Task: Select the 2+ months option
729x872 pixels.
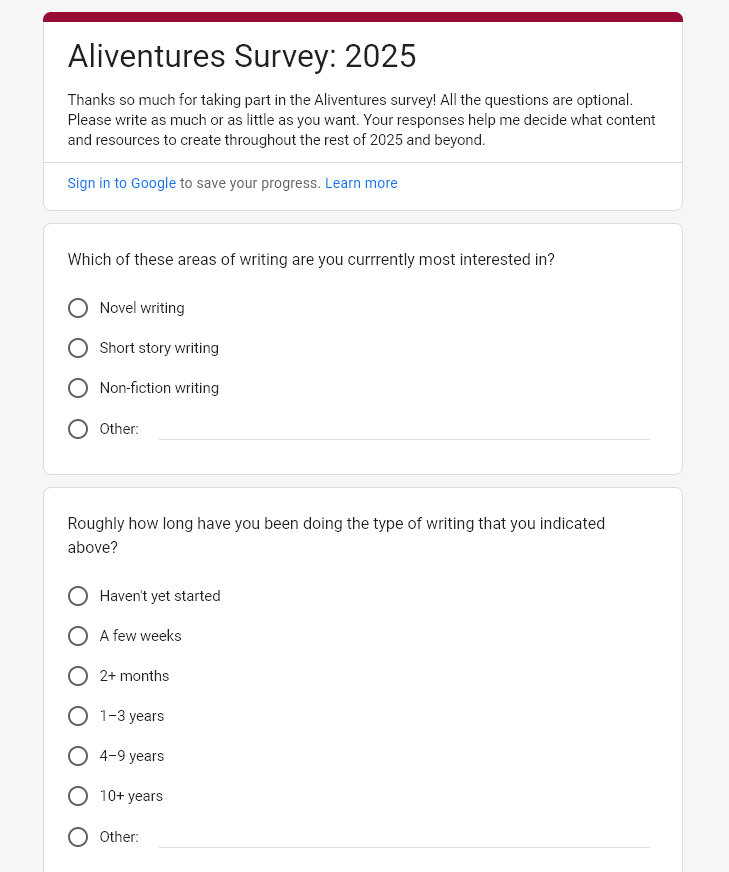Action: 78,676
